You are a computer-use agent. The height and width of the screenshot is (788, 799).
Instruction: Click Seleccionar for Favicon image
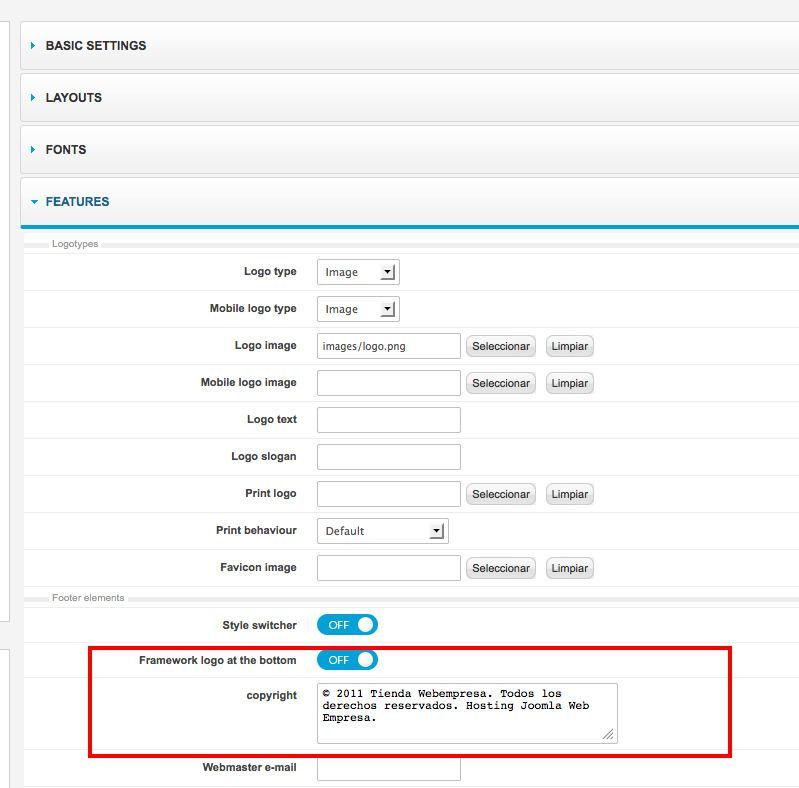pyautogui.click(x=501, y=568)
